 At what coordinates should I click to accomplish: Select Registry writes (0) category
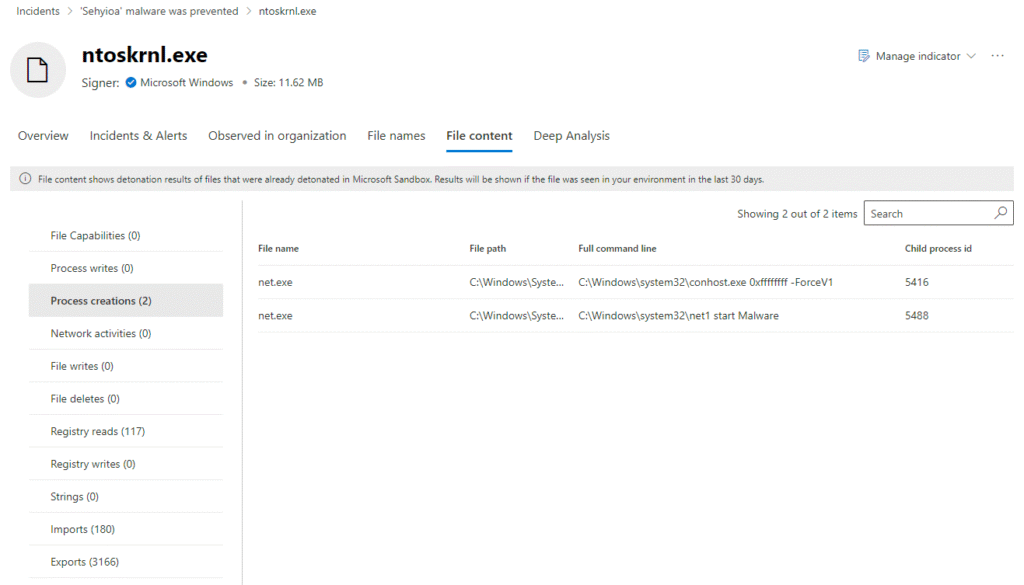(125, 464)
